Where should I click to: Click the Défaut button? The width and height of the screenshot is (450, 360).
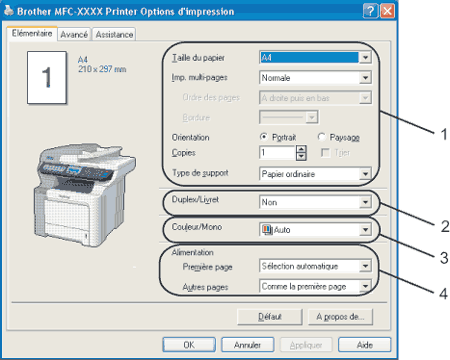point(270,317)
